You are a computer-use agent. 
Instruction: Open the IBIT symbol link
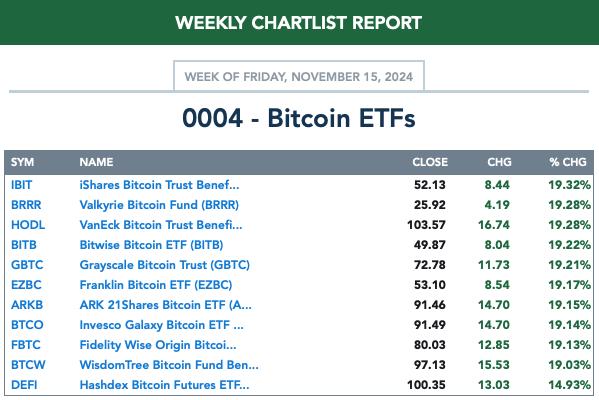(21, 185)
